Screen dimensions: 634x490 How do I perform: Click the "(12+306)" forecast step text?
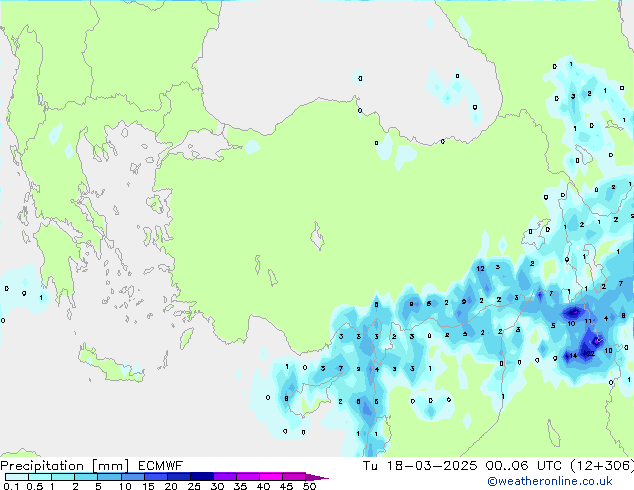602,466
